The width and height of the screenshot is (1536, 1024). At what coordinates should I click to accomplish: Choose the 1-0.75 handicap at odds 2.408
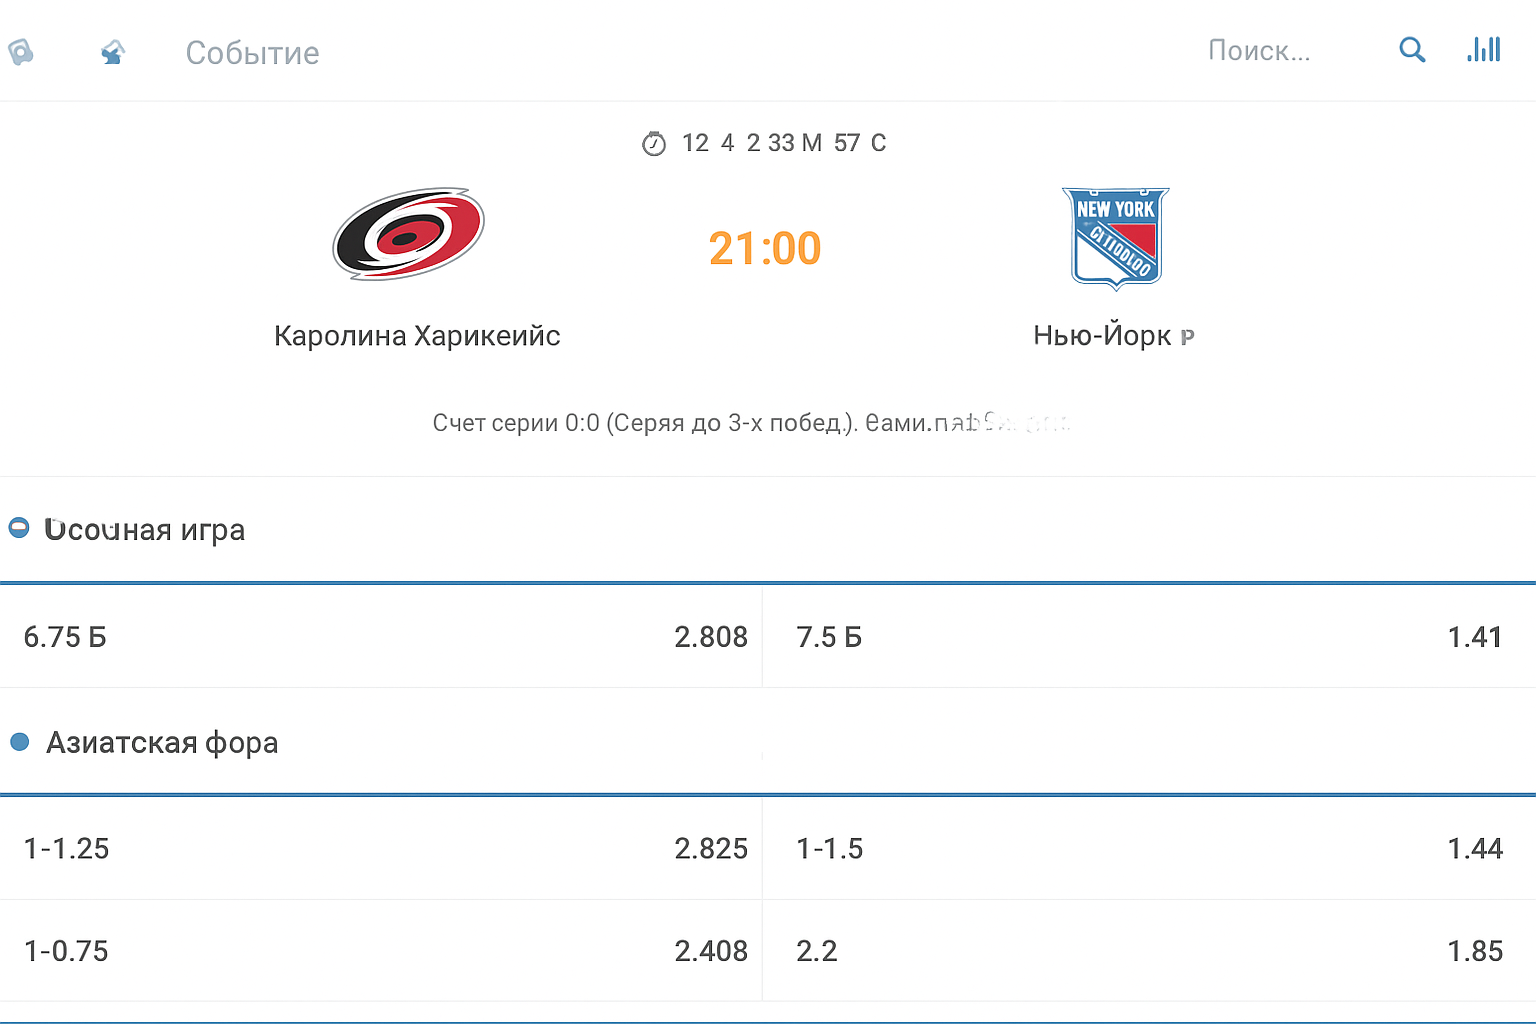[384, 951]
